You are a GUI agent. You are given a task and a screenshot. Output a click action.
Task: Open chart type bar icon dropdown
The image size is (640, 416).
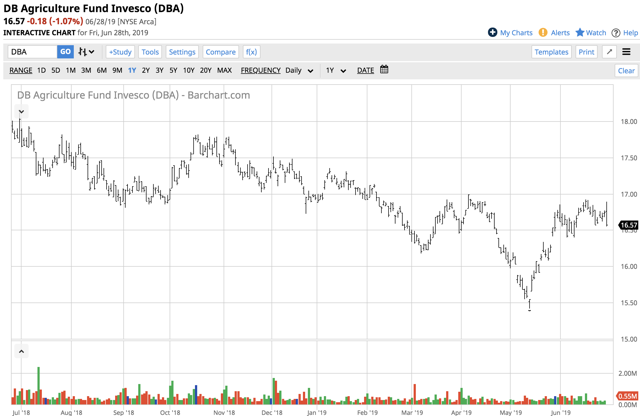point(86,52)
